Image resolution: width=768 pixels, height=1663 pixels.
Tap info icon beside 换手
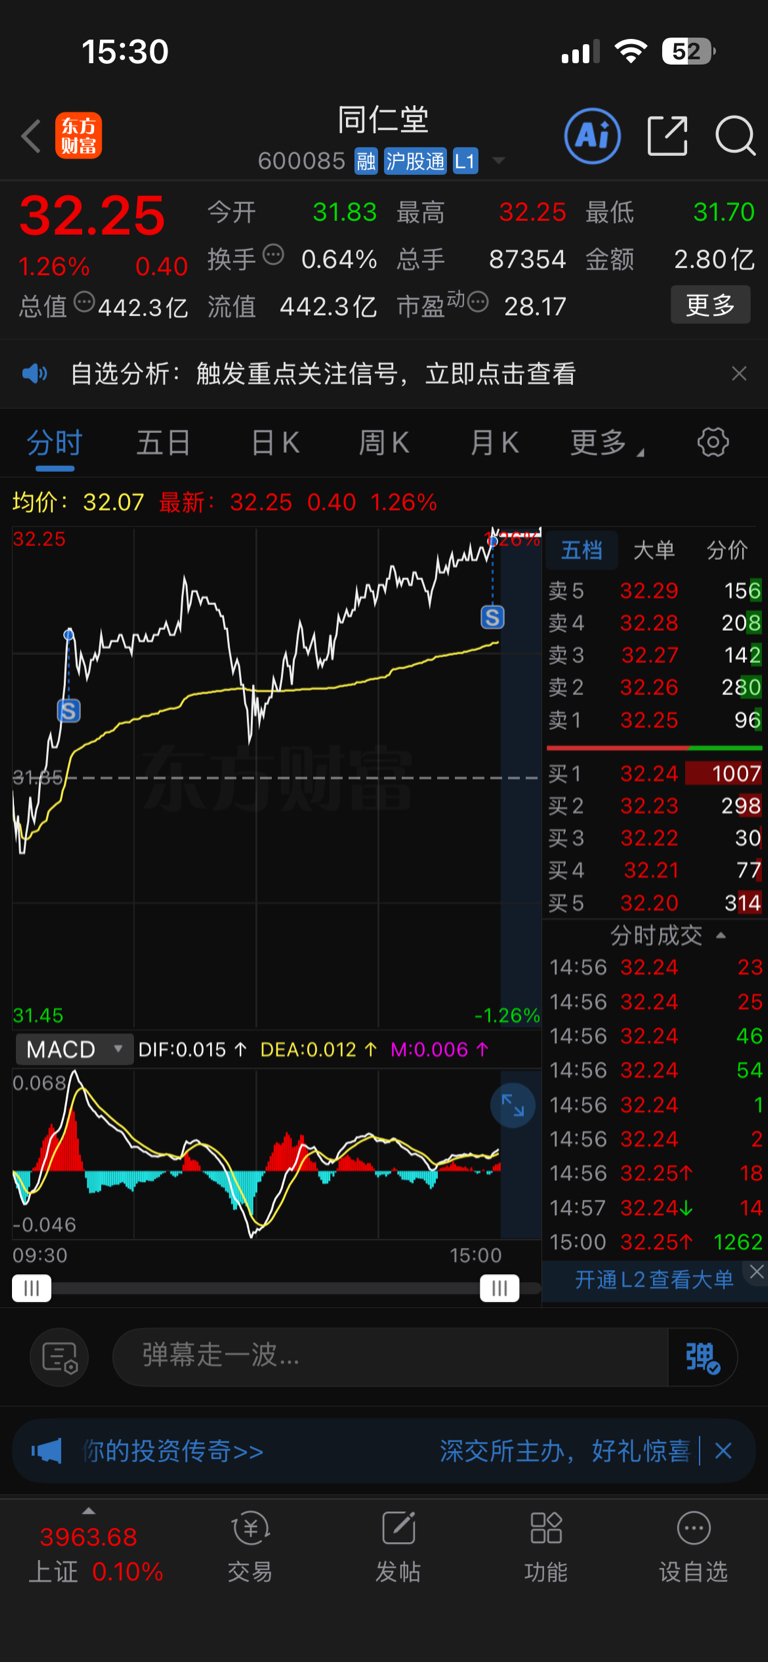tap(273, 256)
